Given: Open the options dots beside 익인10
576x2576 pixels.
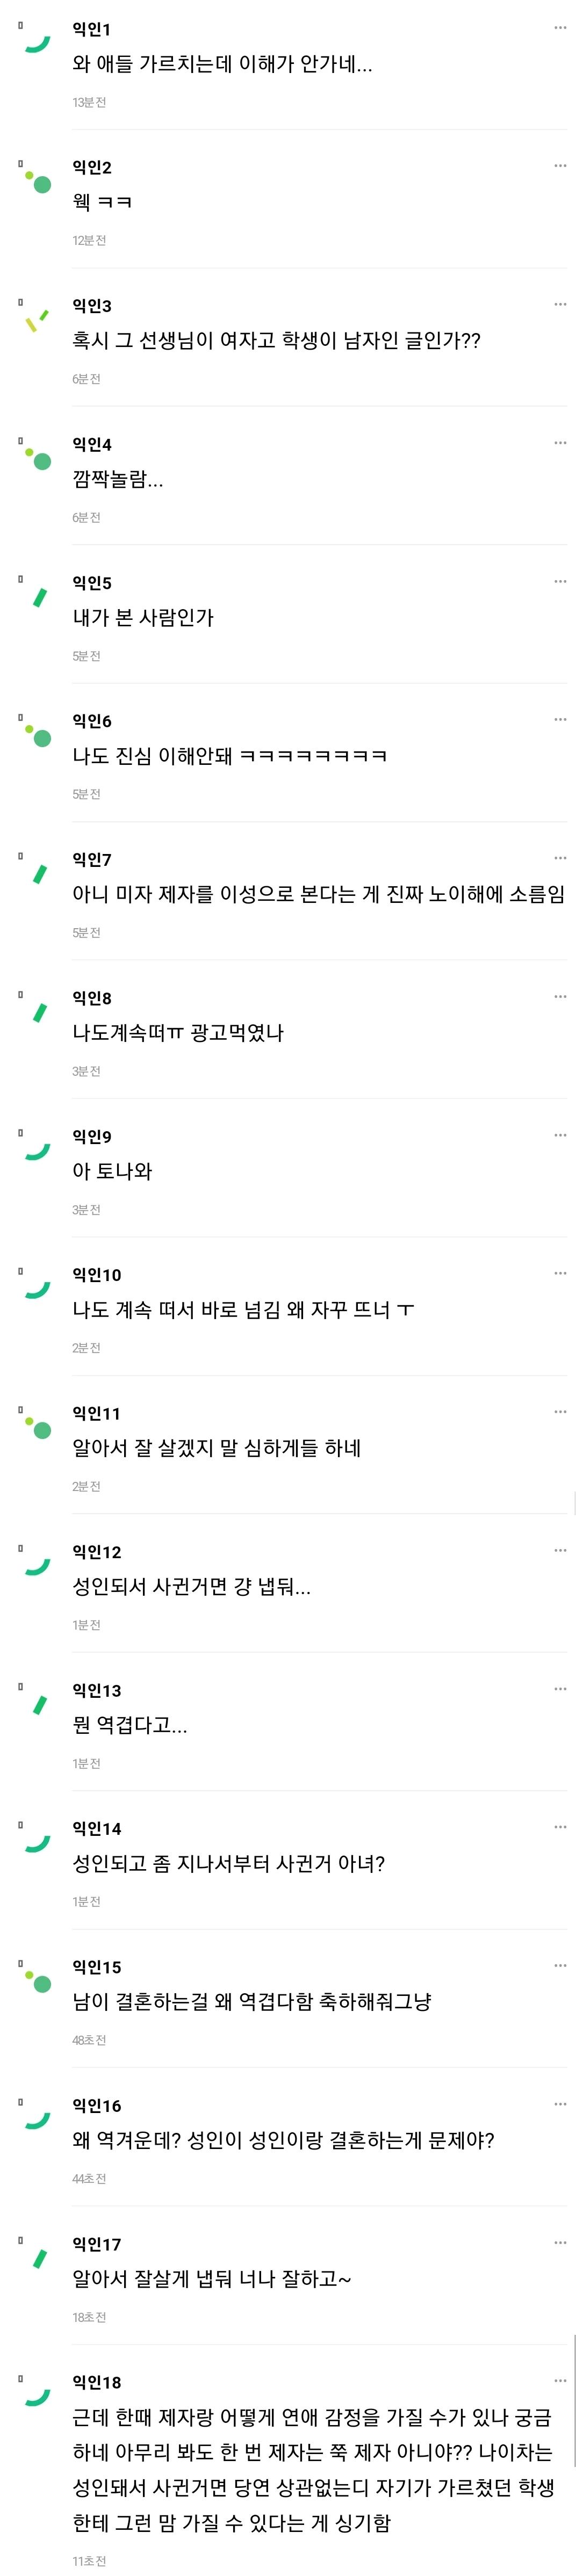Looking at the screenshot, I should pos(560,1273).
